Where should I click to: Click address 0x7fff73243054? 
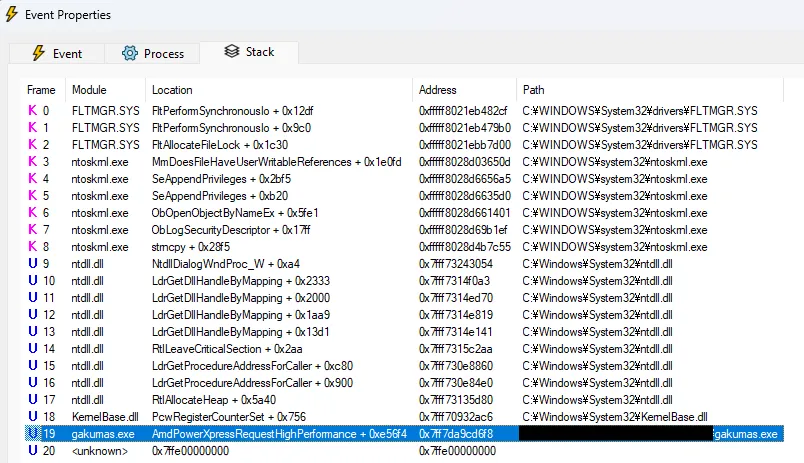tap(456, 264)
